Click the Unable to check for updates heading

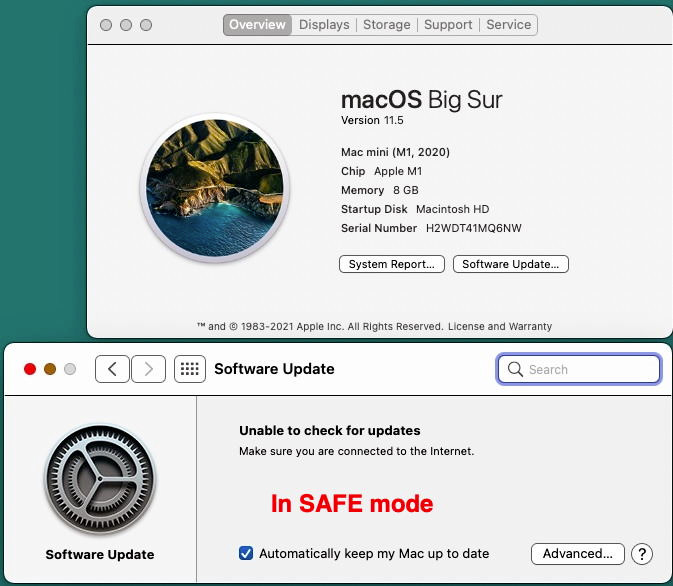330,431
